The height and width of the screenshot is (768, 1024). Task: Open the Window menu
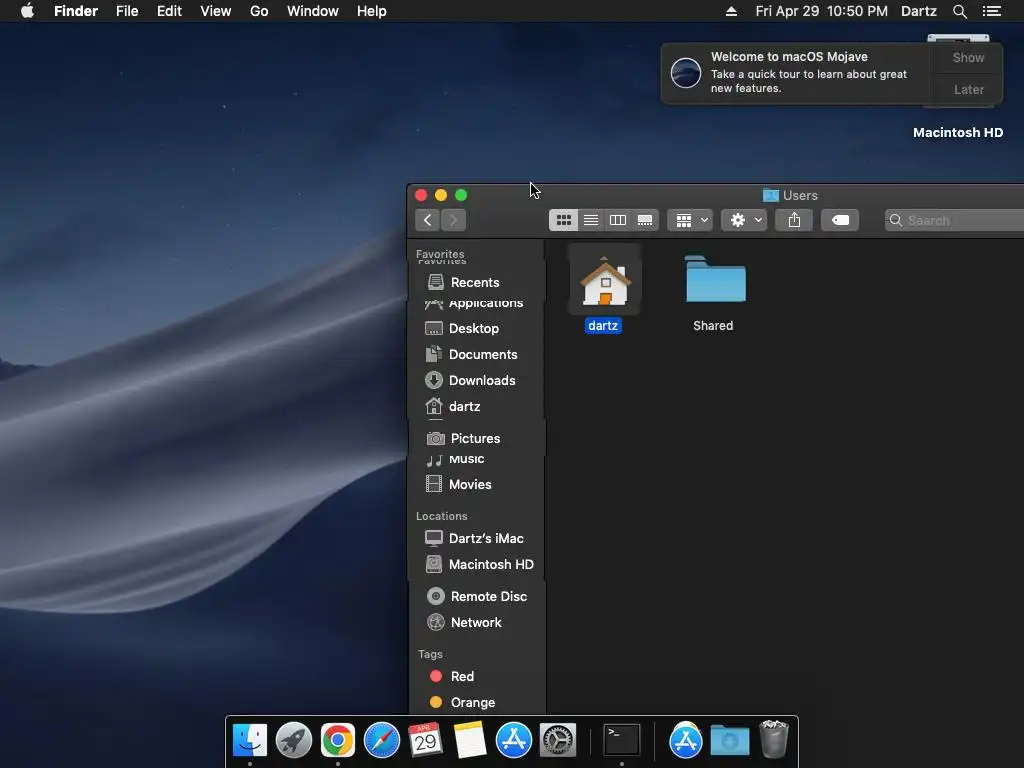tap(313, 11)
